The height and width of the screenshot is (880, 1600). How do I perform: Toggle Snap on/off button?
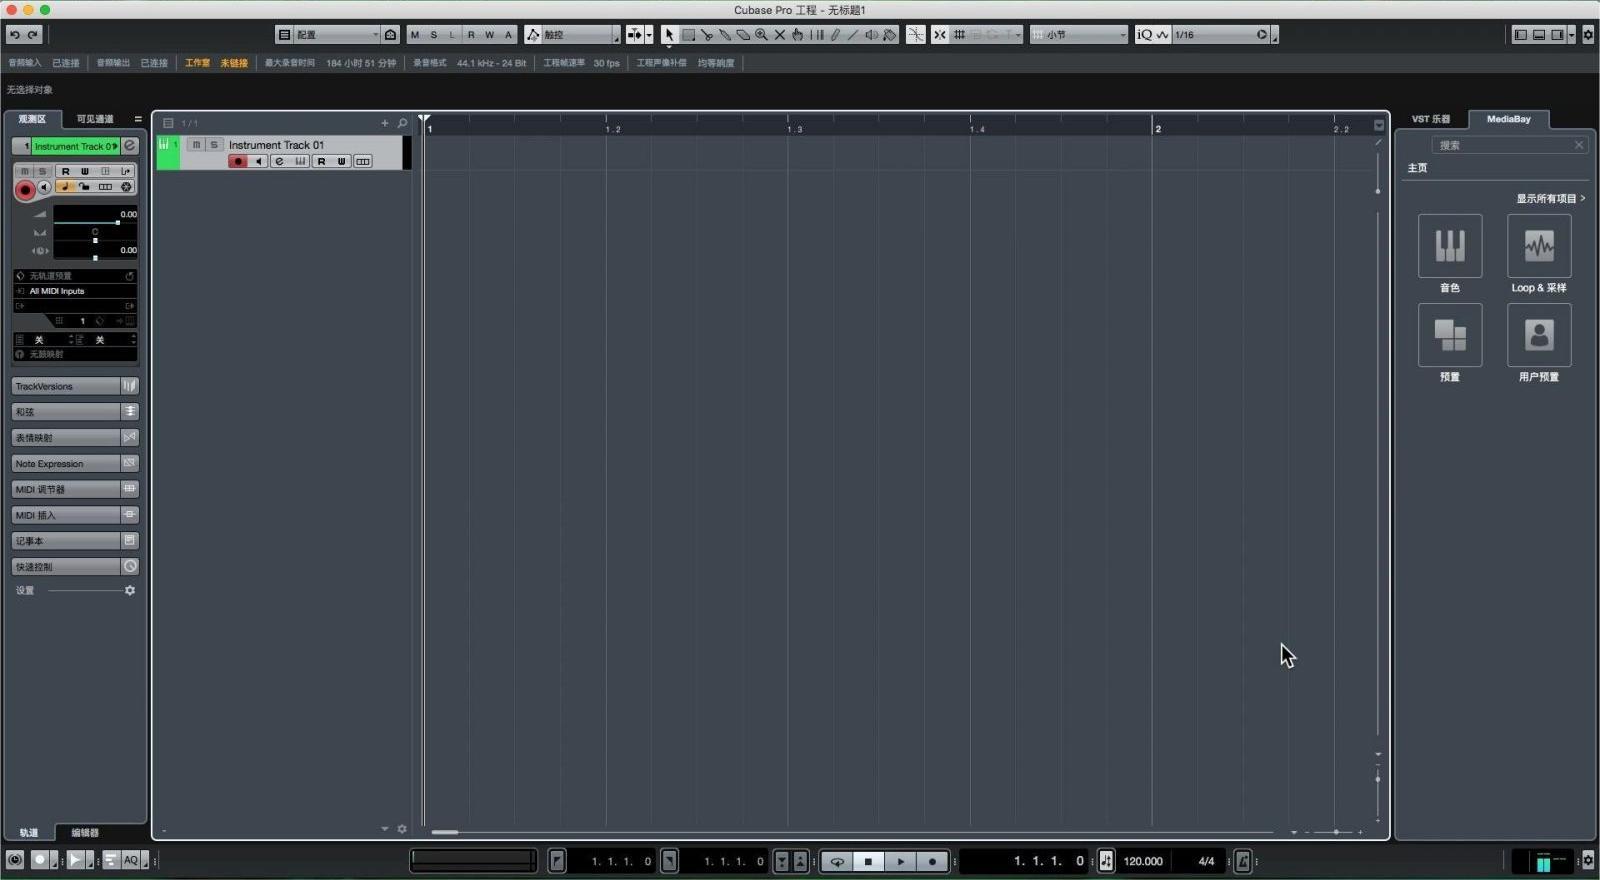click(940, 35)
